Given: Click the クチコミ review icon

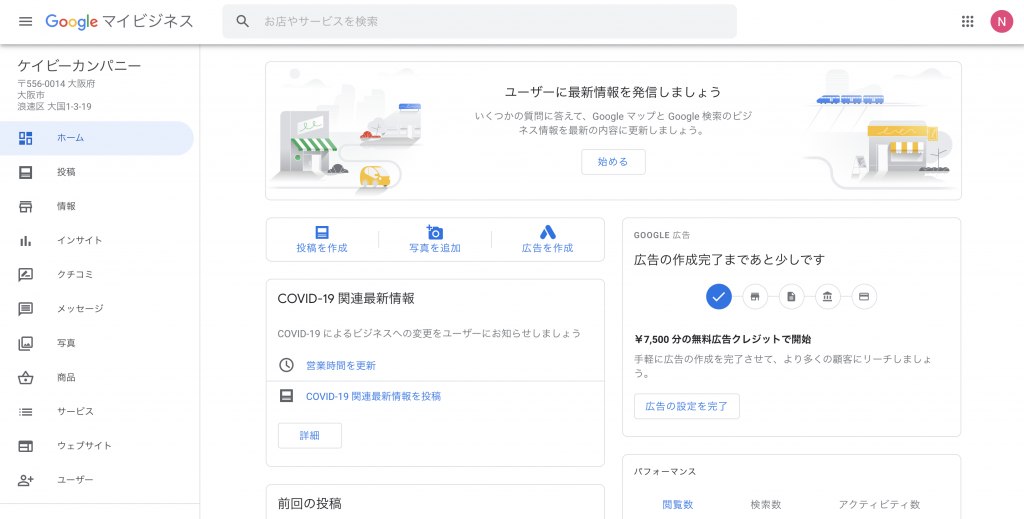Looking at the screenshot, I should click(25, 275).
